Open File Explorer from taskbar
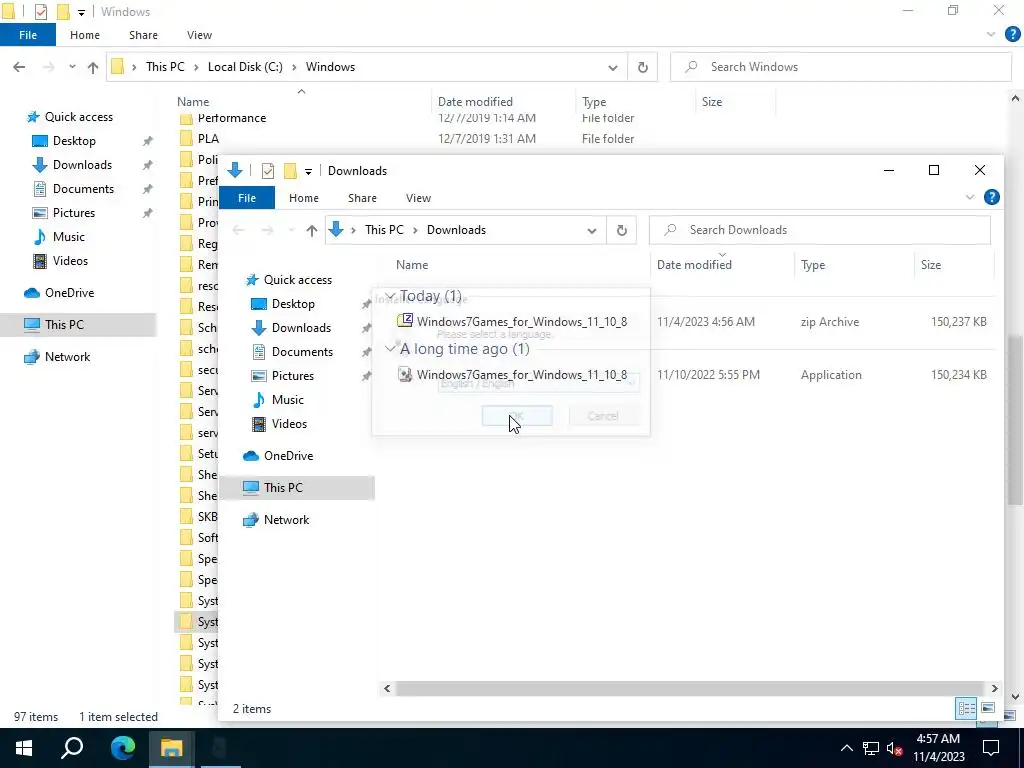 point(171,748)
